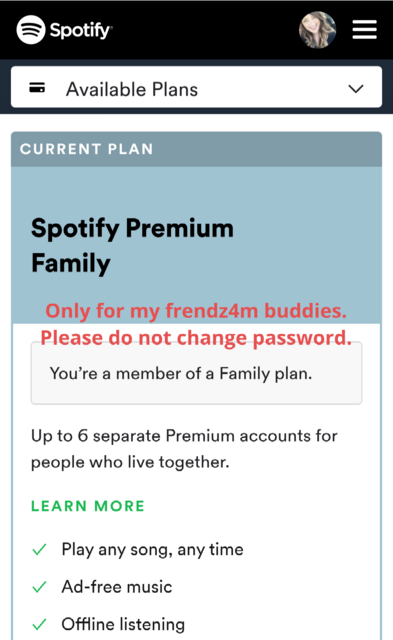Click the Family plan member notice box
Viewport: 393px width, 640px height.
pyautogui.click(x=196, y=373)
